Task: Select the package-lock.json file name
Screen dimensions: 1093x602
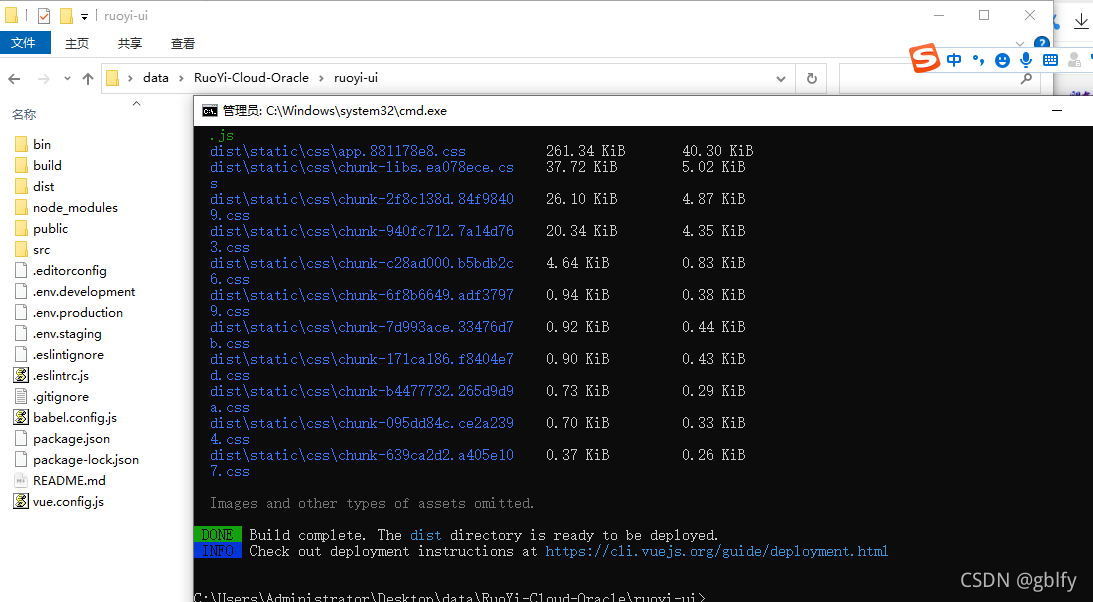Action: click(86, 459)
